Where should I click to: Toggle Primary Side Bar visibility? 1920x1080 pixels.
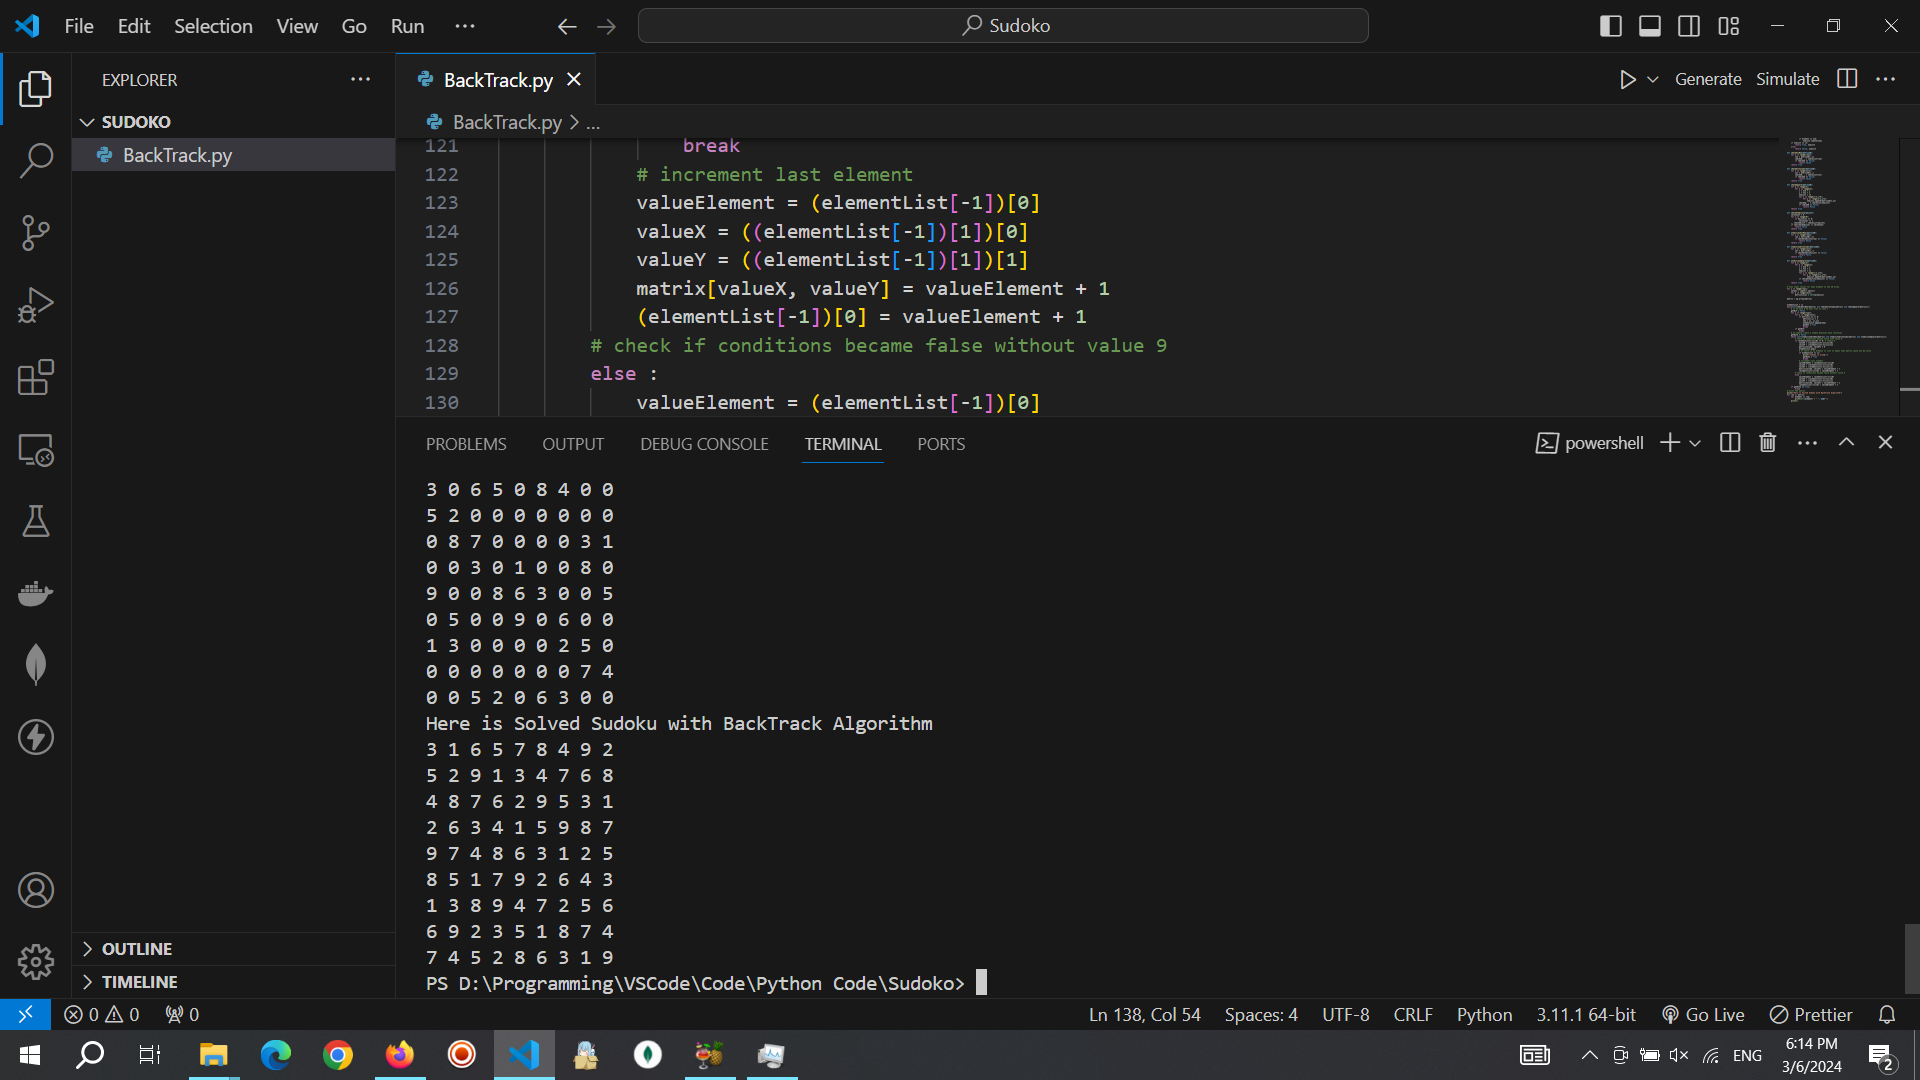[x=1610, y=26]
